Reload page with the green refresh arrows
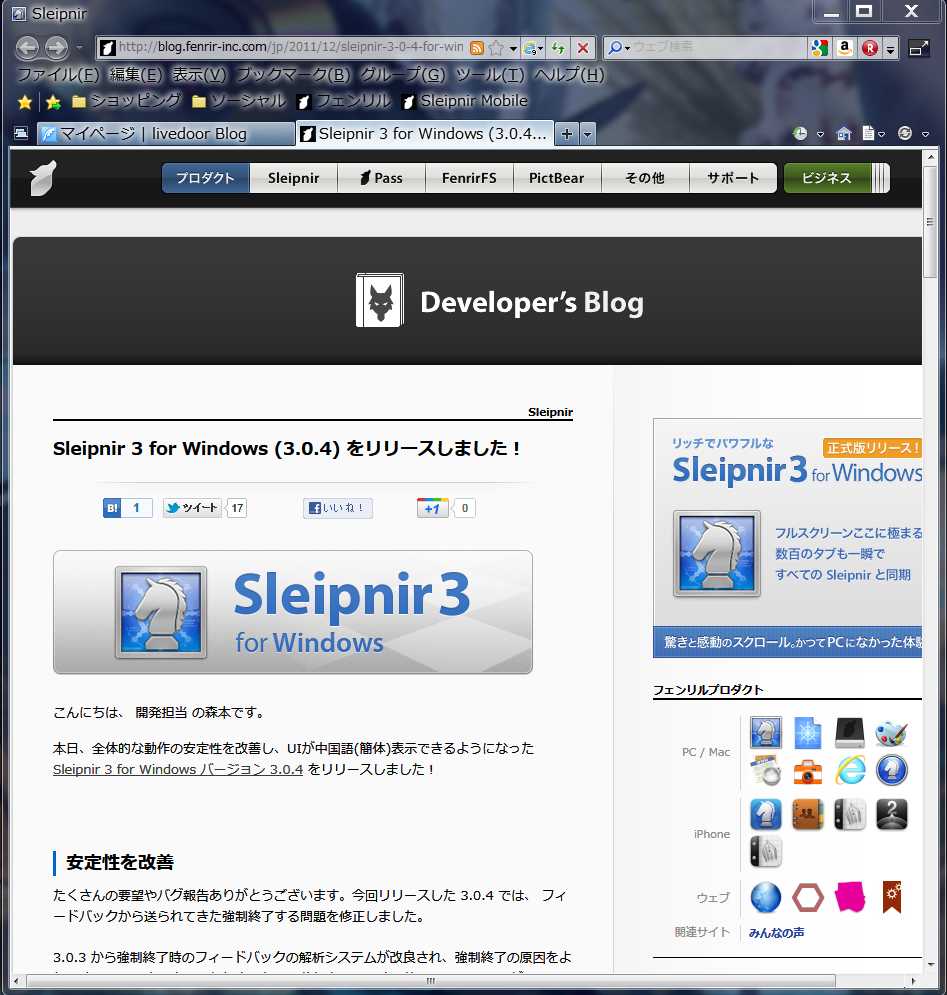Screen dimensions: 947x995 559,48
